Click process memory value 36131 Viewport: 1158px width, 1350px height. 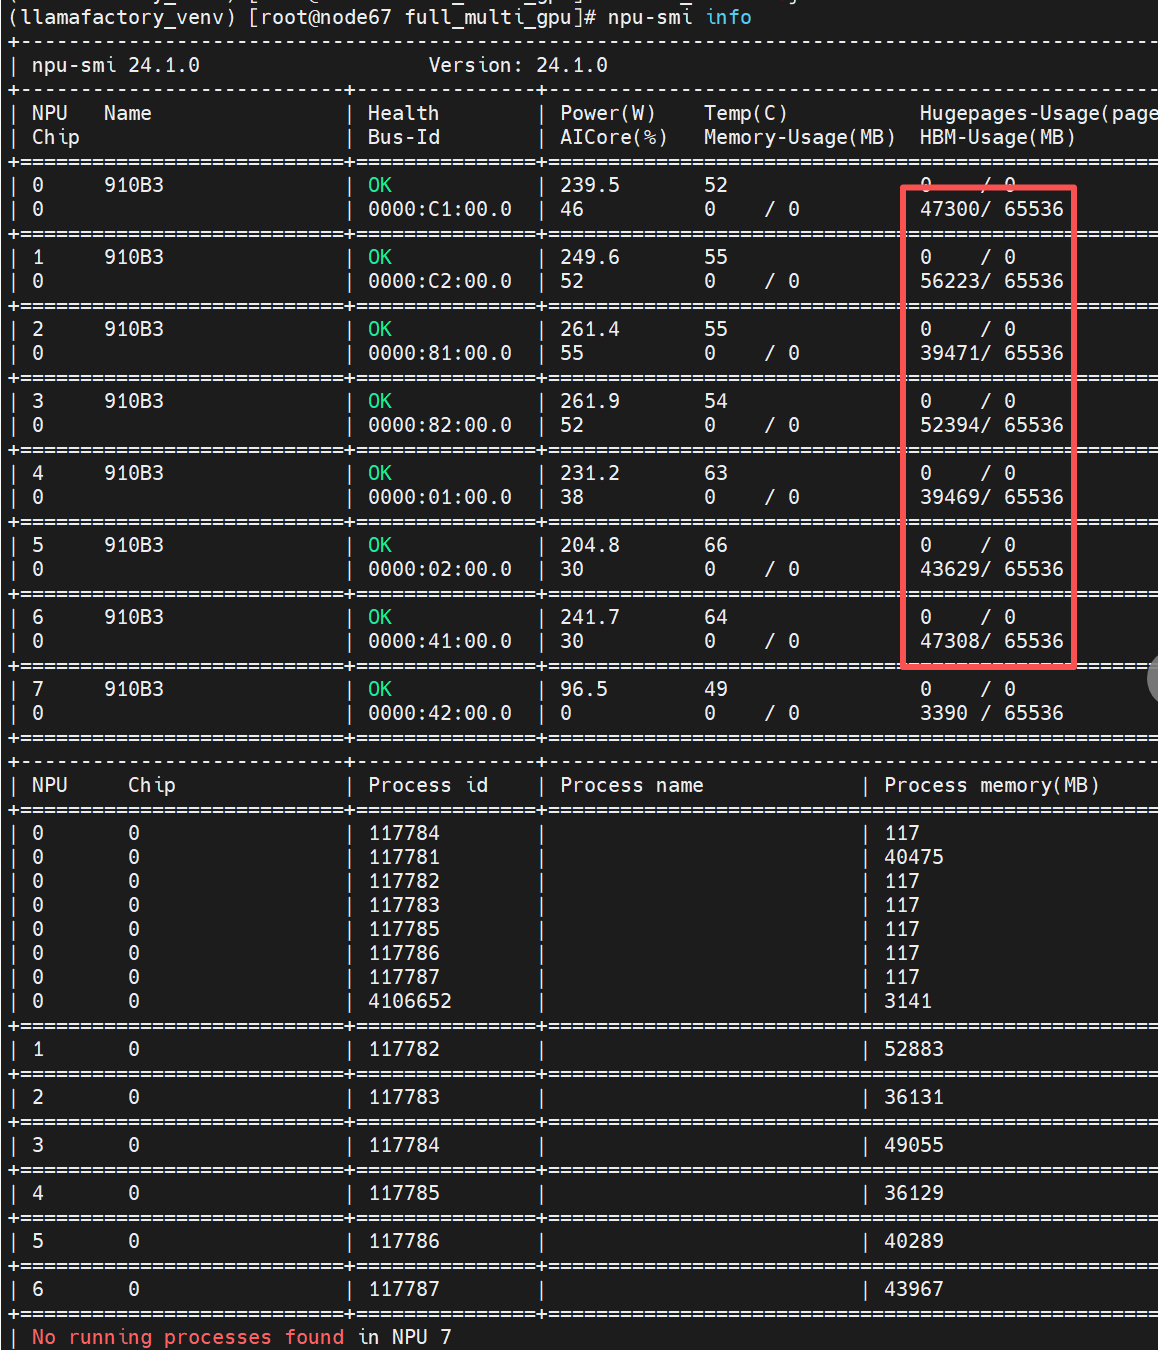point(914,1097)
